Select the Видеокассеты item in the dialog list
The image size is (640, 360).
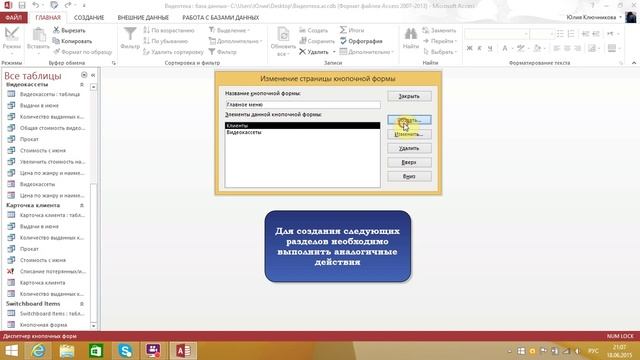pos(302,132)
